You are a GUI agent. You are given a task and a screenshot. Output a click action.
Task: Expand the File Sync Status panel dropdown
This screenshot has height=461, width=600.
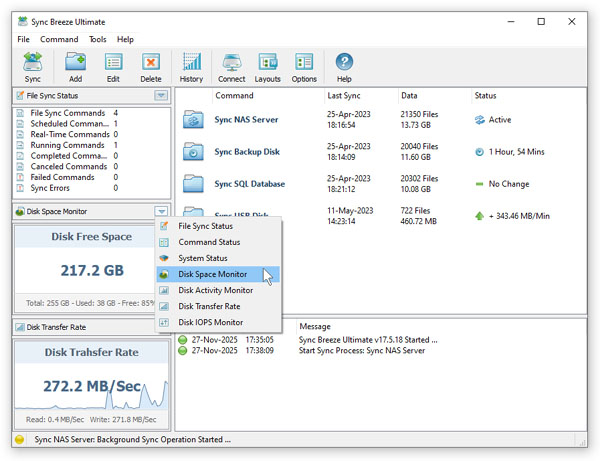tap(161, 95)
